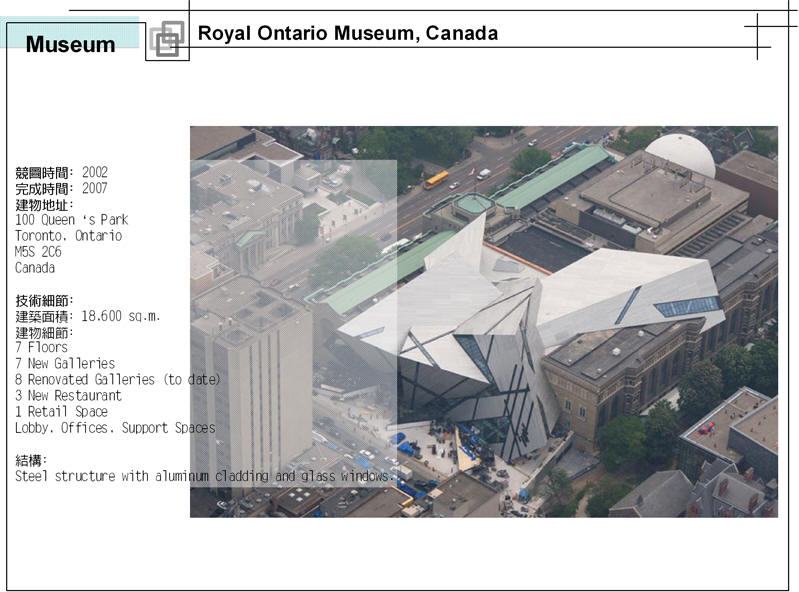Select the Museum section label

point(70,45)
